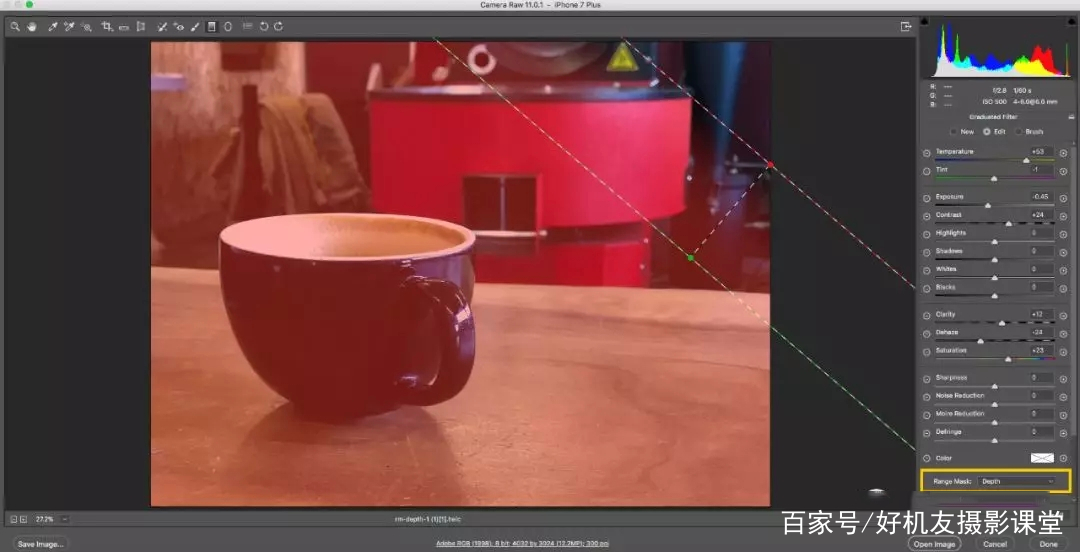This screenshot has width=1080, height=552.
Task: Increase Highlights with its plus button
Action: (x=1063, y=234)
